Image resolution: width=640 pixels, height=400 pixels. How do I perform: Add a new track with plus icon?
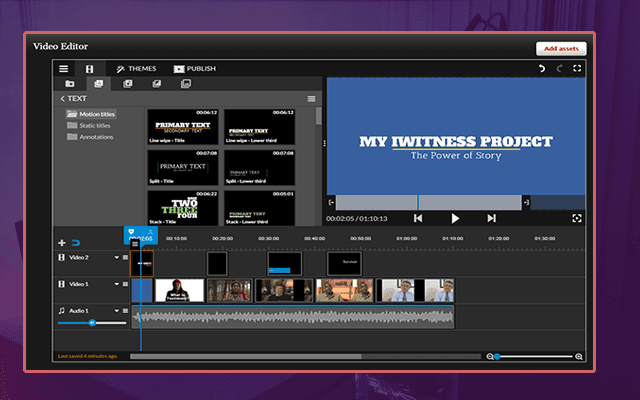click(x=62, y=243)
